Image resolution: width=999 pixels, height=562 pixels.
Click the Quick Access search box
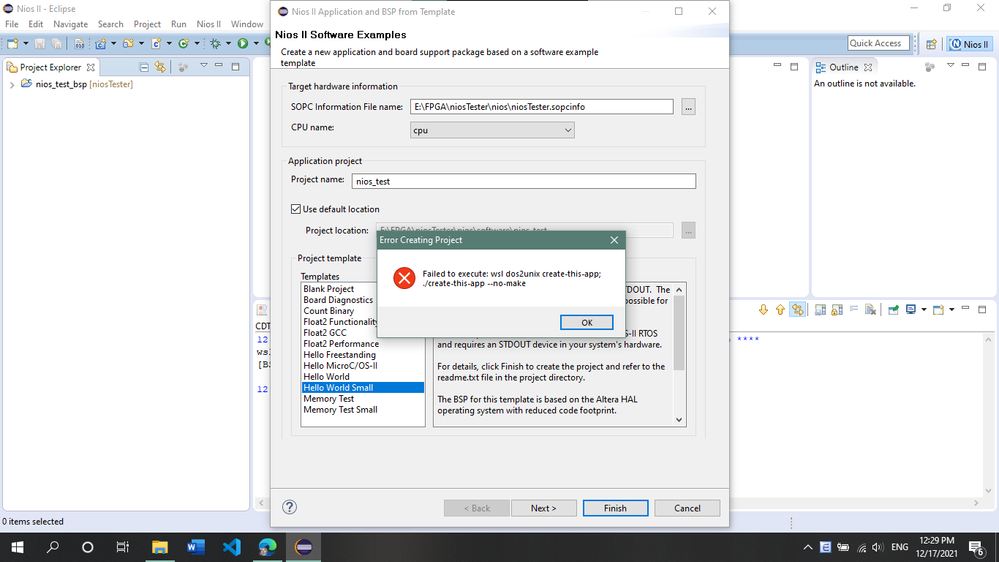(x=878, y=43)
